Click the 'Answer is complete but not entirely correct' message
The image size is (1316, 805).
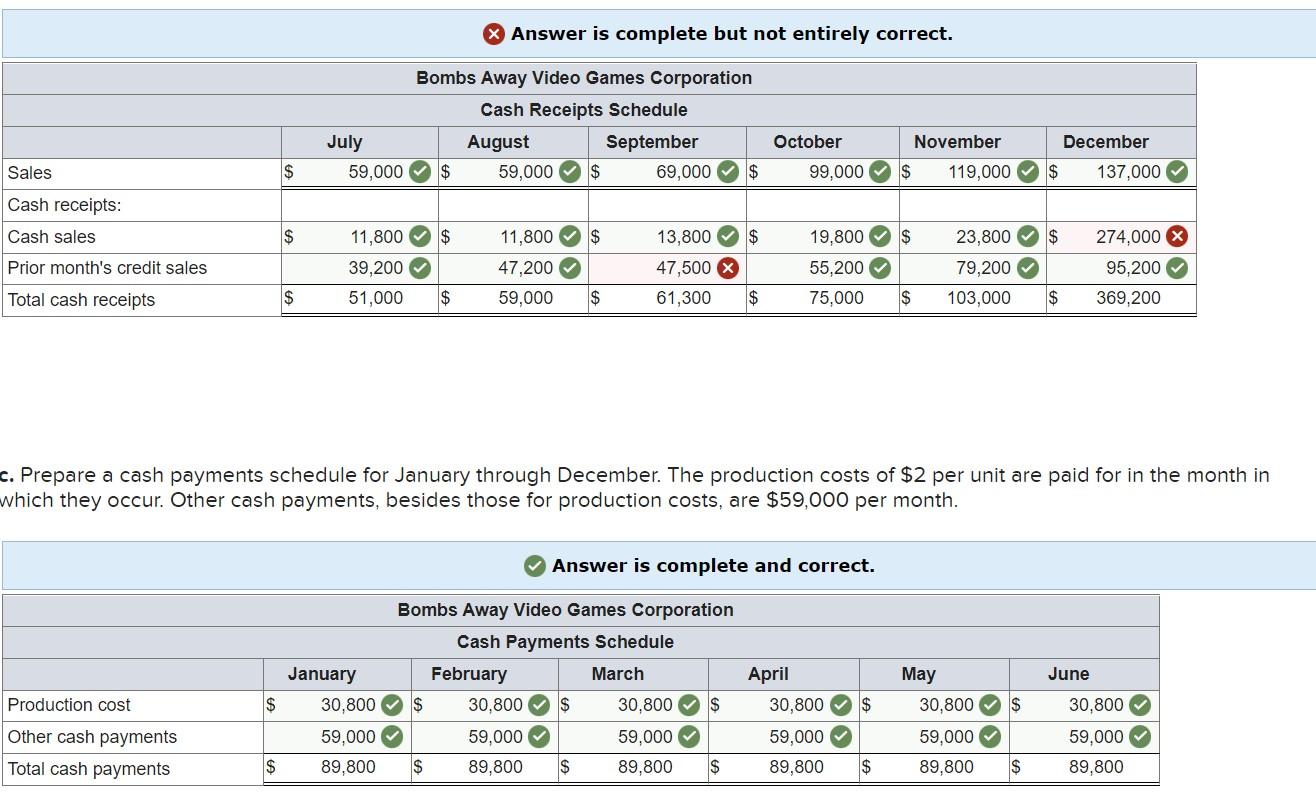tap(732, 34)
